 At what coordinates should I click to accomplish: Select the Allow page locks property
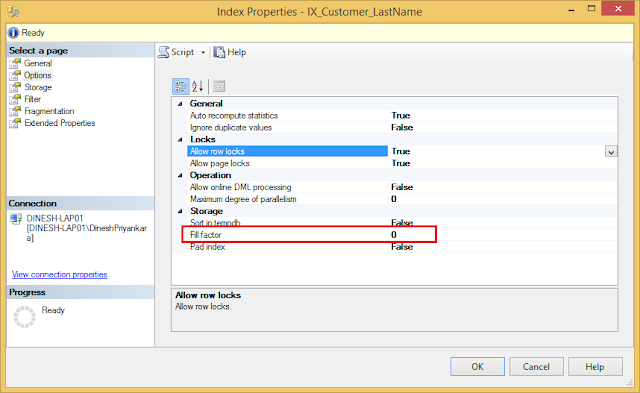pyautogui.click(x=402, y=163)
